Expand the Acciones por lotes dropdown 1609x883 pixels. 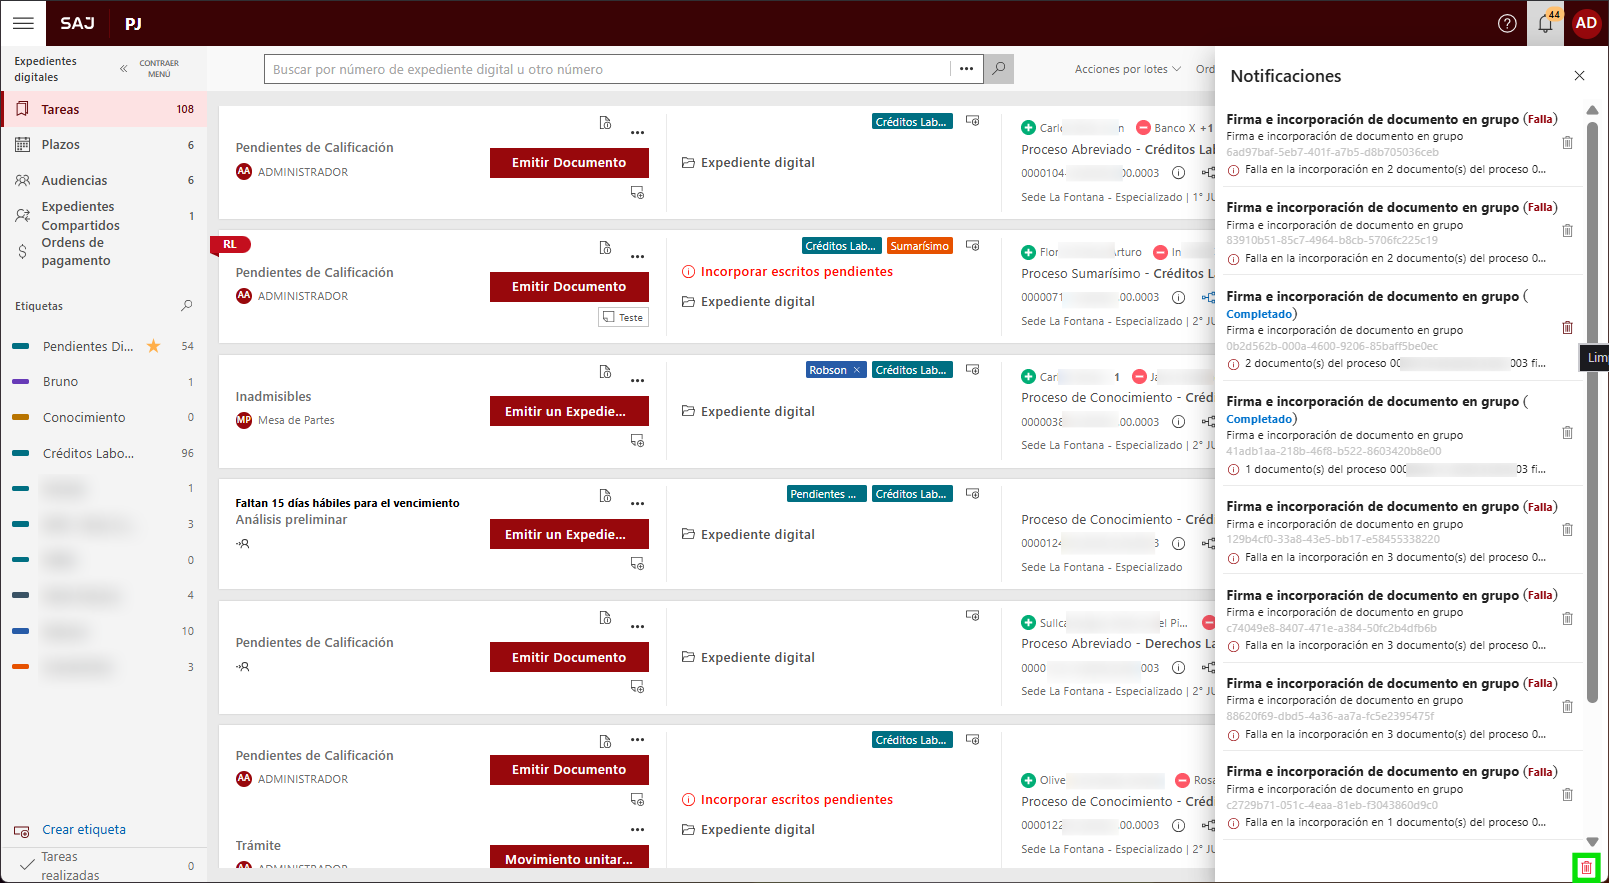point(1127,69)
